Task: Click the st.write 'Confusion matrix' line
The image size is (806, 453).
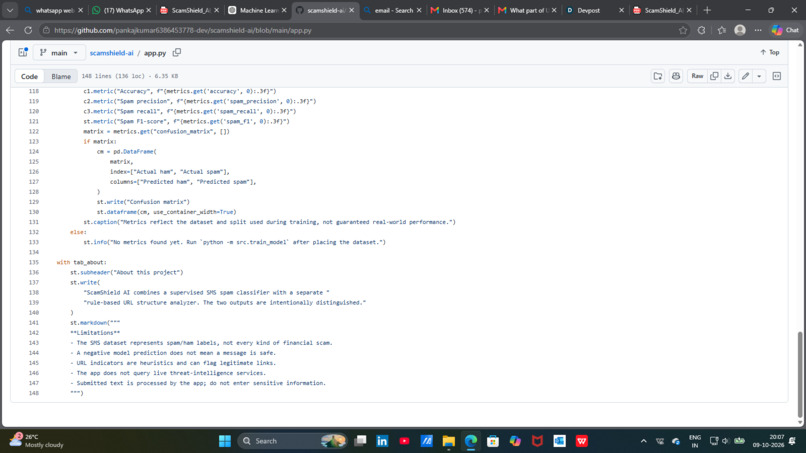Action: [x=143, y=202]
